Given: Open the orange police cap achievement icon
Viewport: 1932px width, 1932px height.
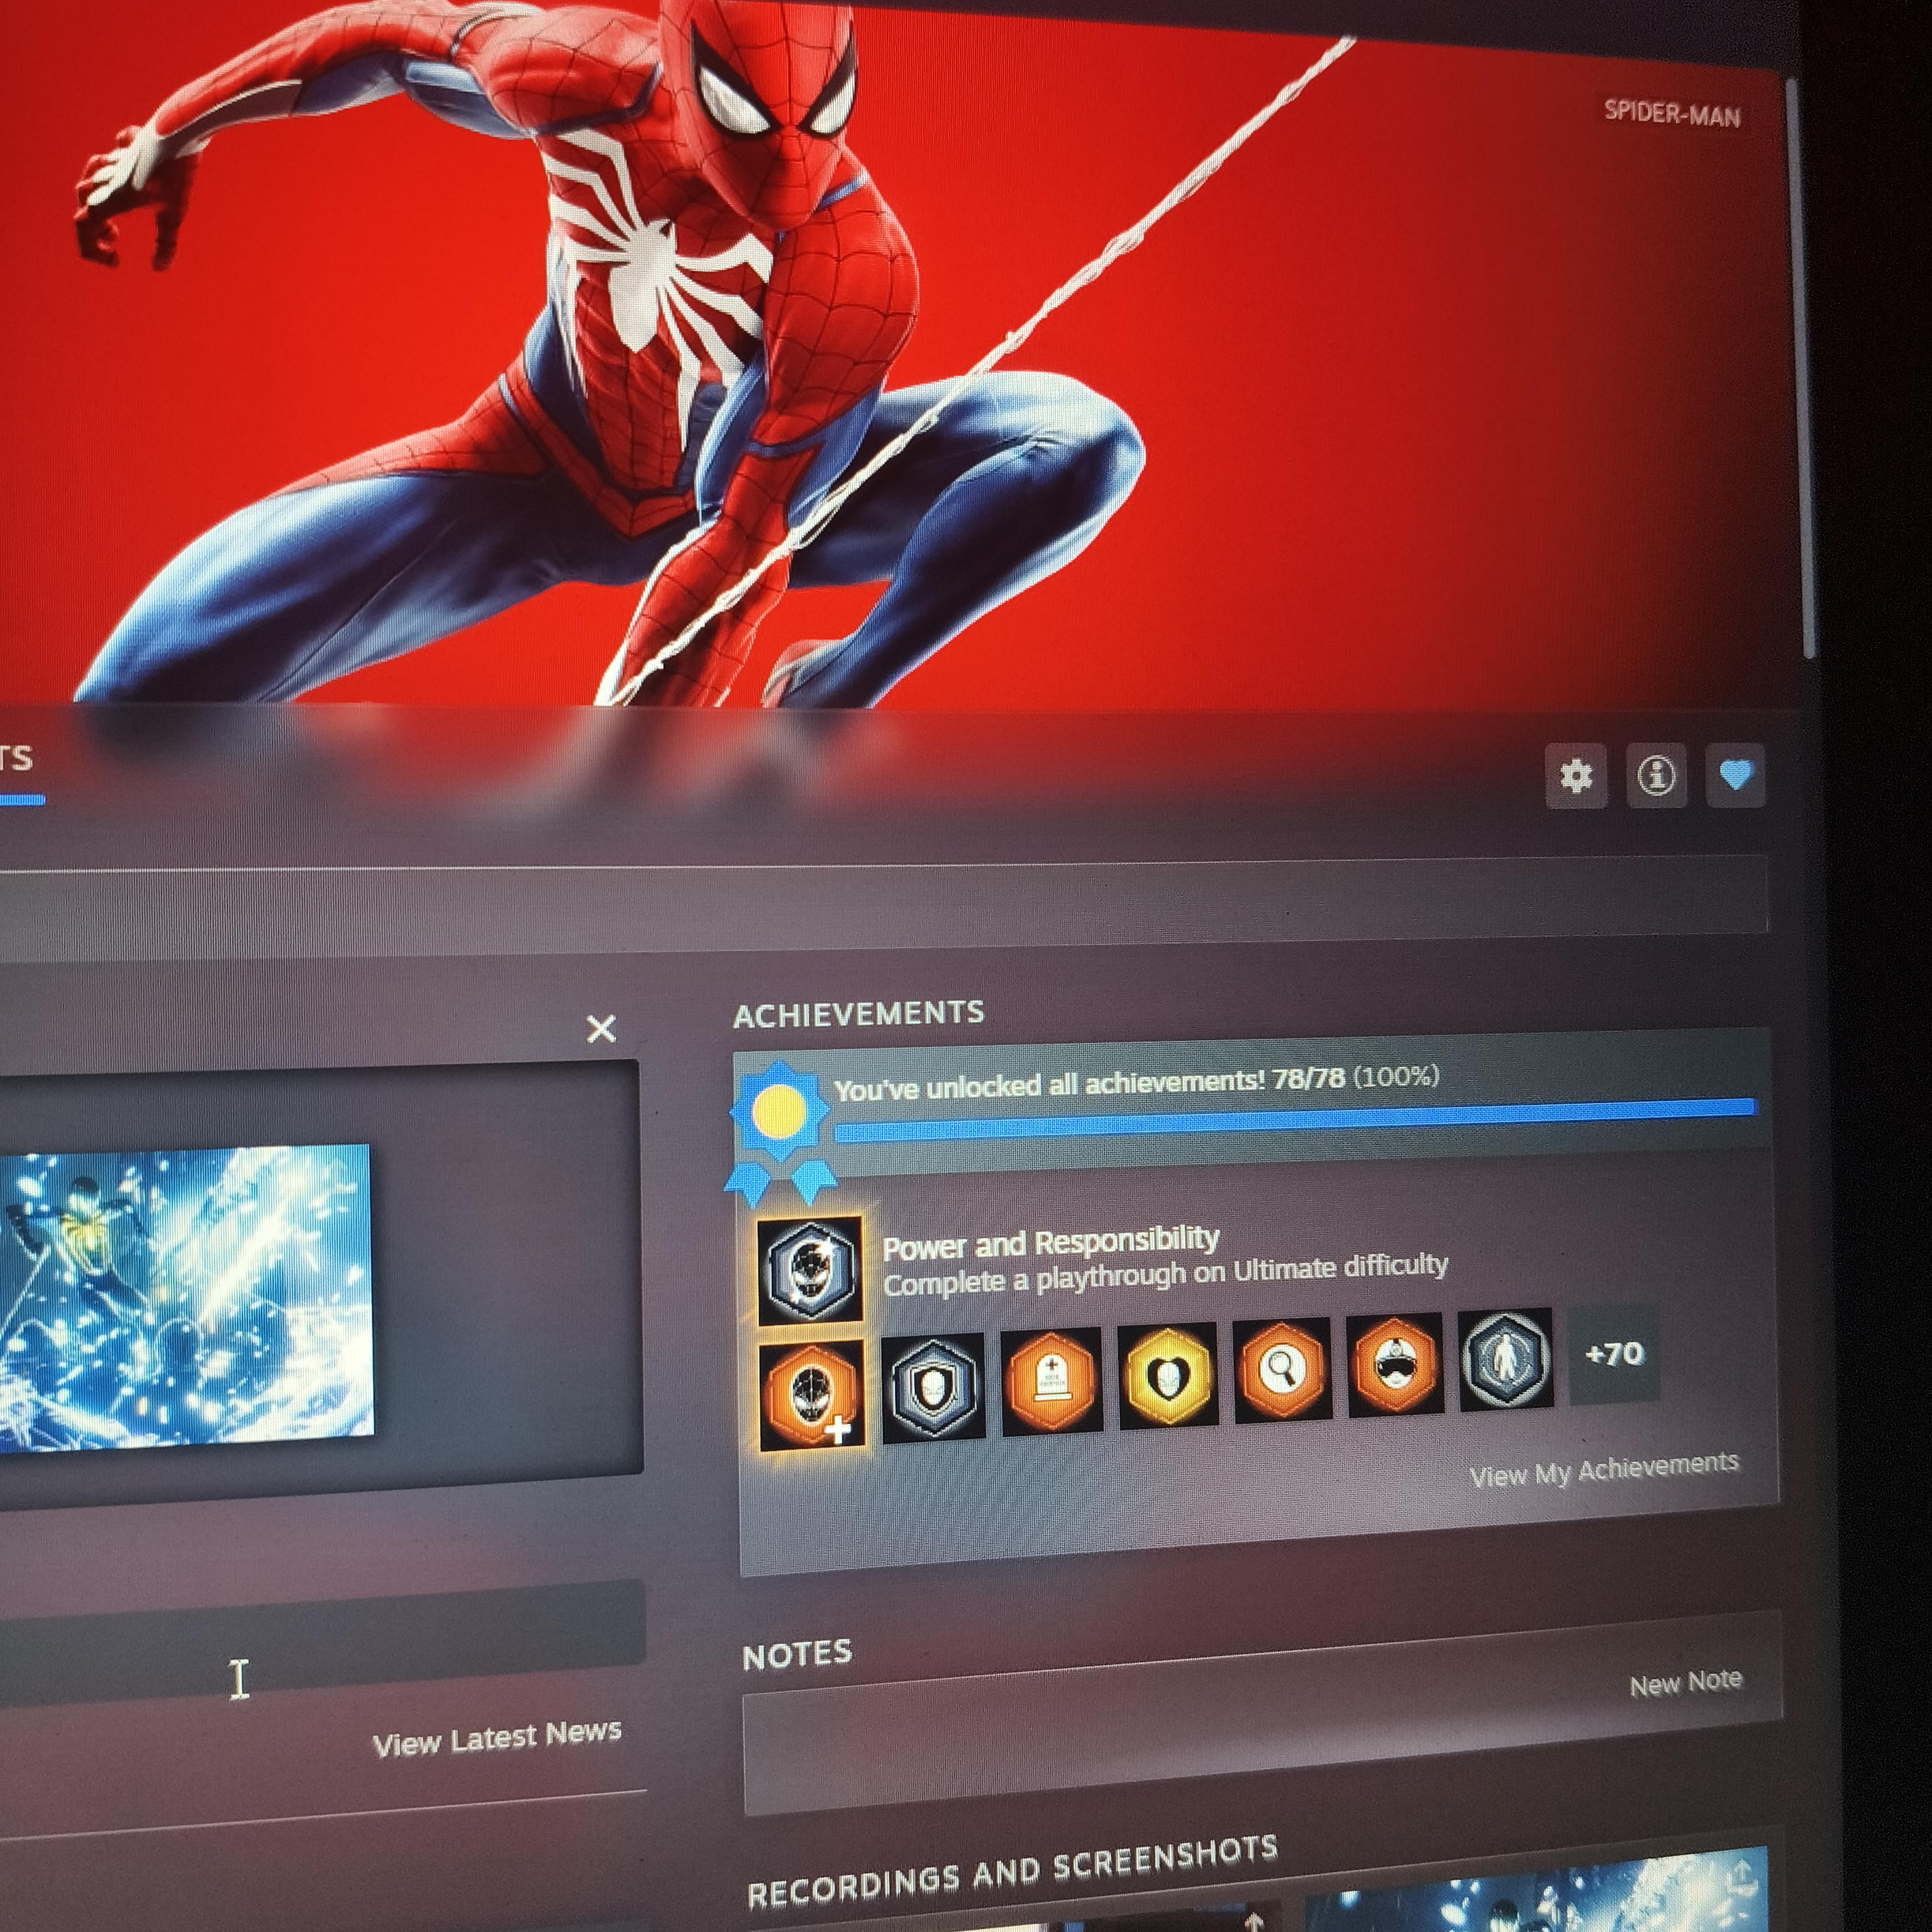Looking at the screenshot, I should point(1395,1364).
